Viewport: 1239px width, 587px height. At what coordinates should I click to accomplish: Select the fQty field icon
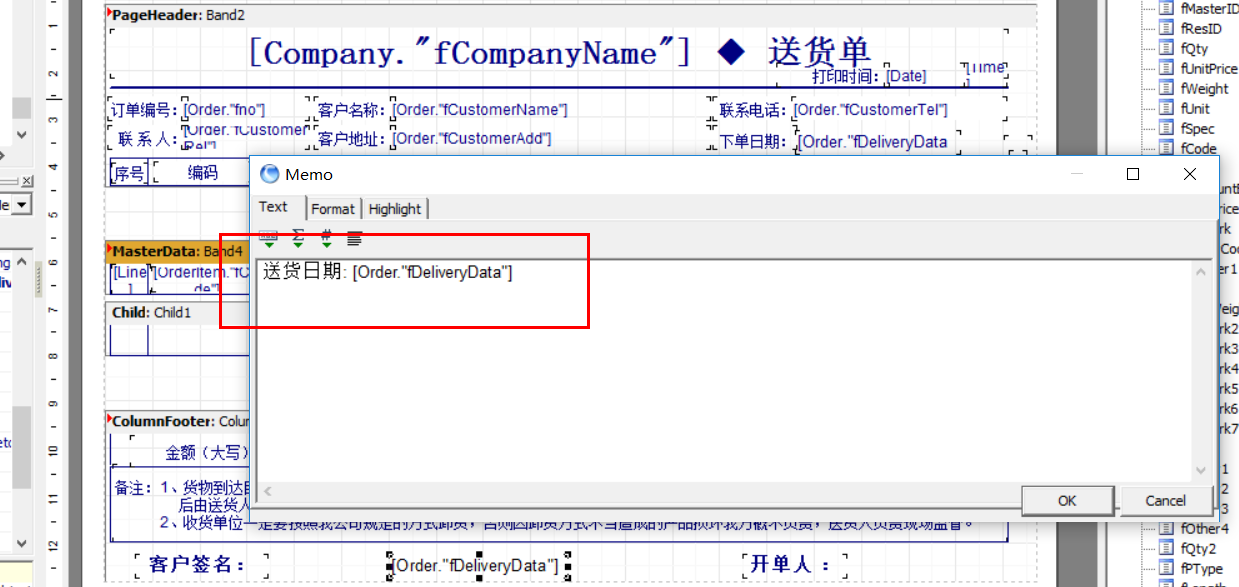click(1166, 49)
